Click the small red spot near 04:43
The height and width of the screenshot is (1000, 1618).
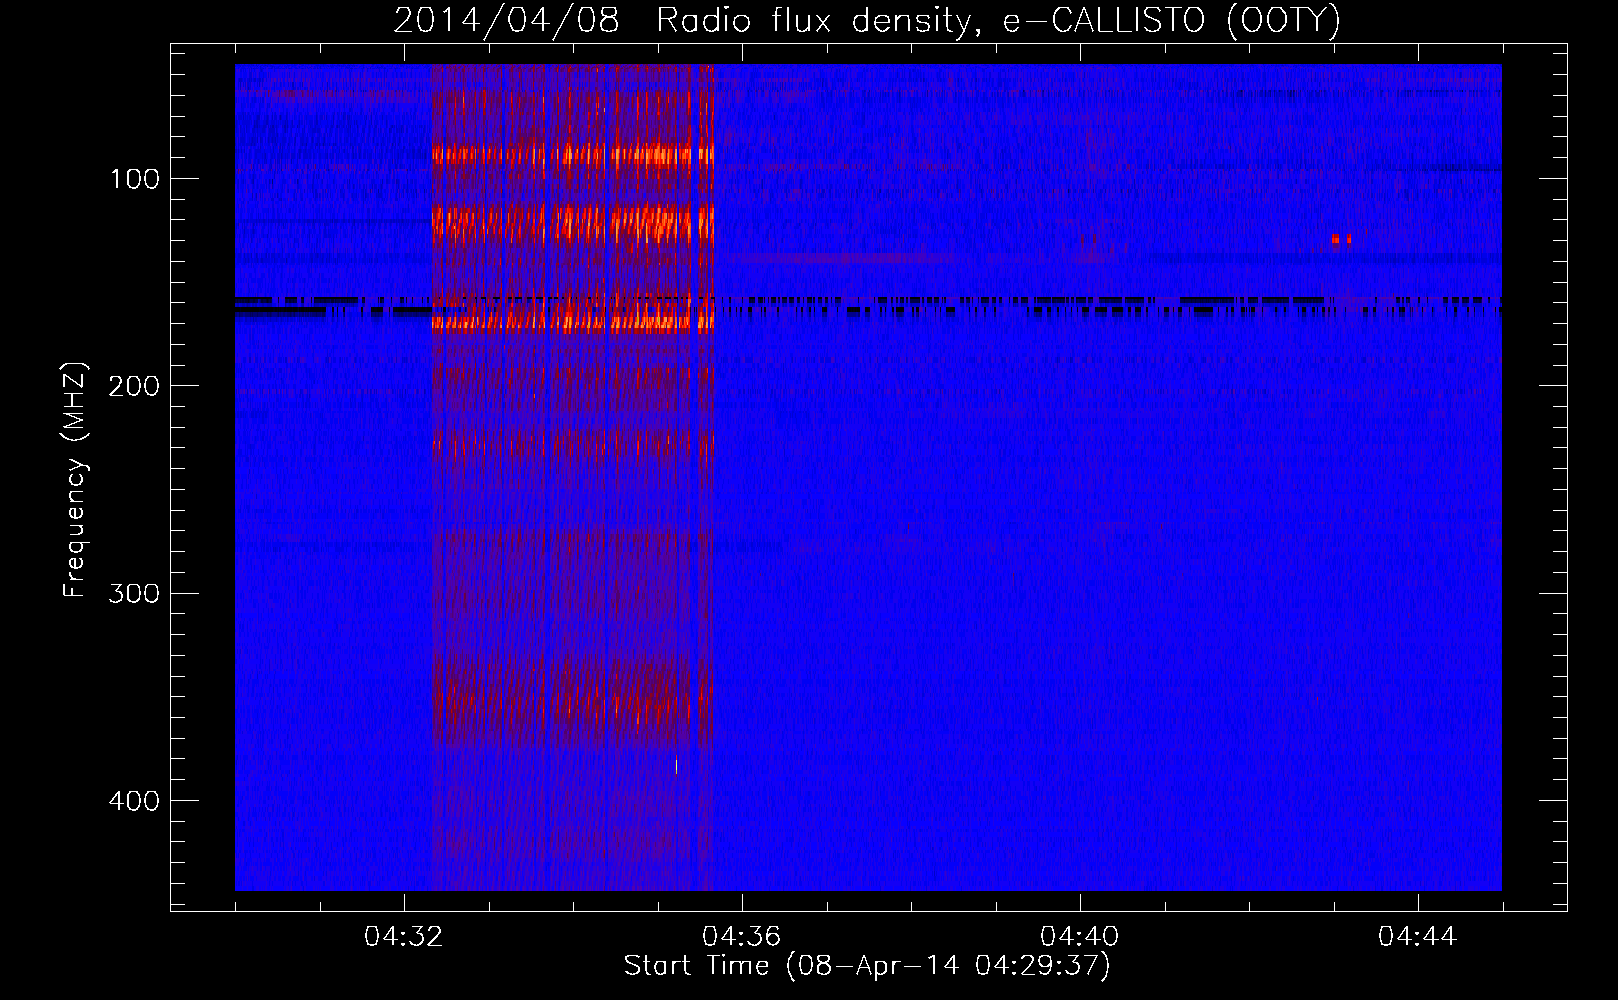tap(1341, 239)
